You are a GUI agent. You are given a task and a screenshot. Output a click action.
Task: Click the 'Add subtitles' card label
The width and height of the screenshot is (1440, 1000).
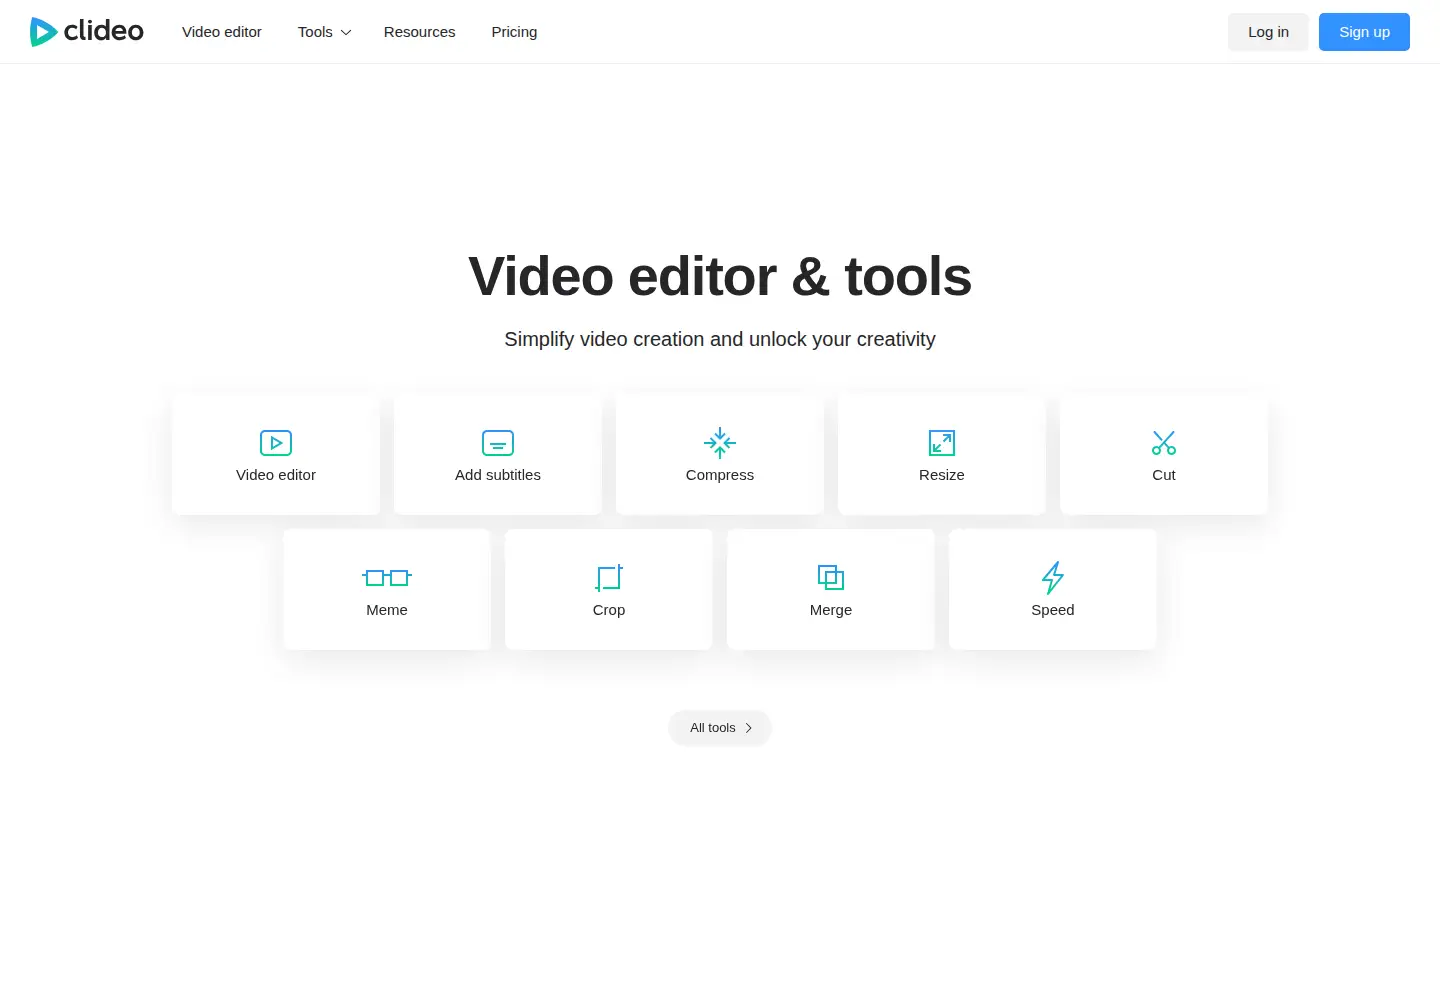pos(498,475)
